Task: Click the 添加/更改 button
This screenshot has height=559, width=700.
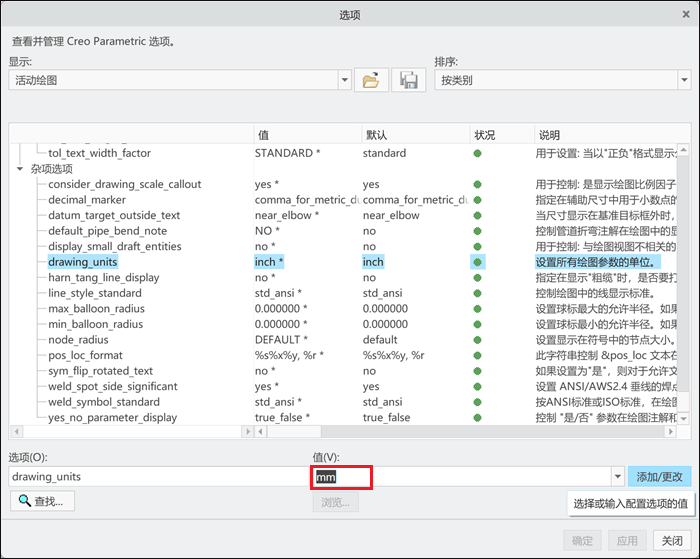Action: (659, 476)
